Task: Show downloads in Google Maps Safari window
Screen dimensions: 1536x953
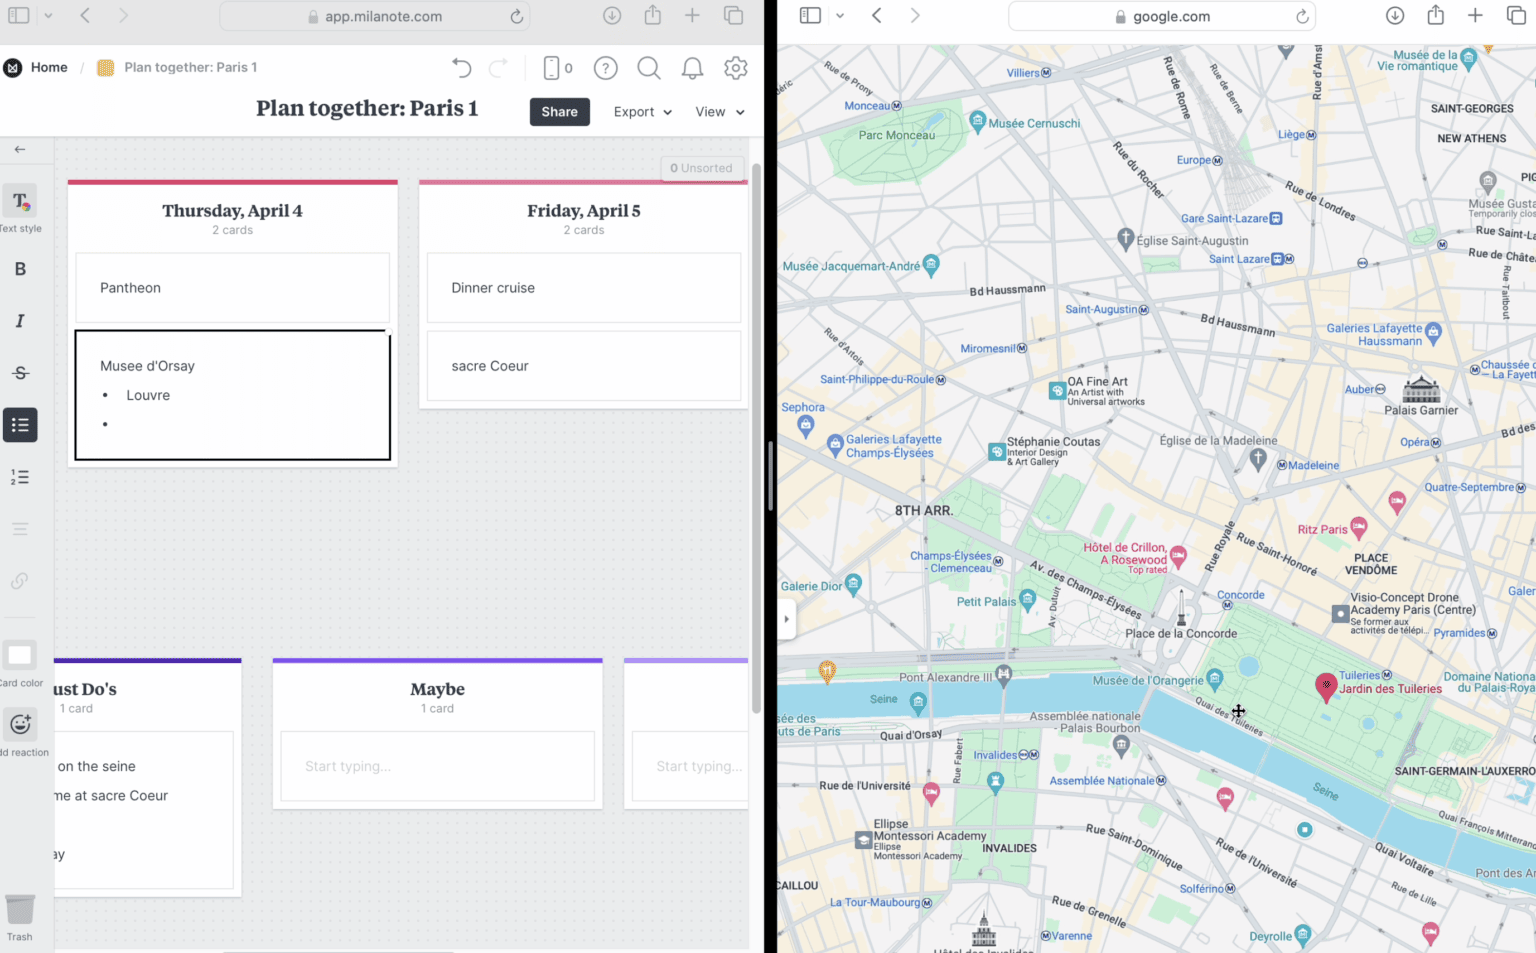Action: click(x=1395, y=15)
